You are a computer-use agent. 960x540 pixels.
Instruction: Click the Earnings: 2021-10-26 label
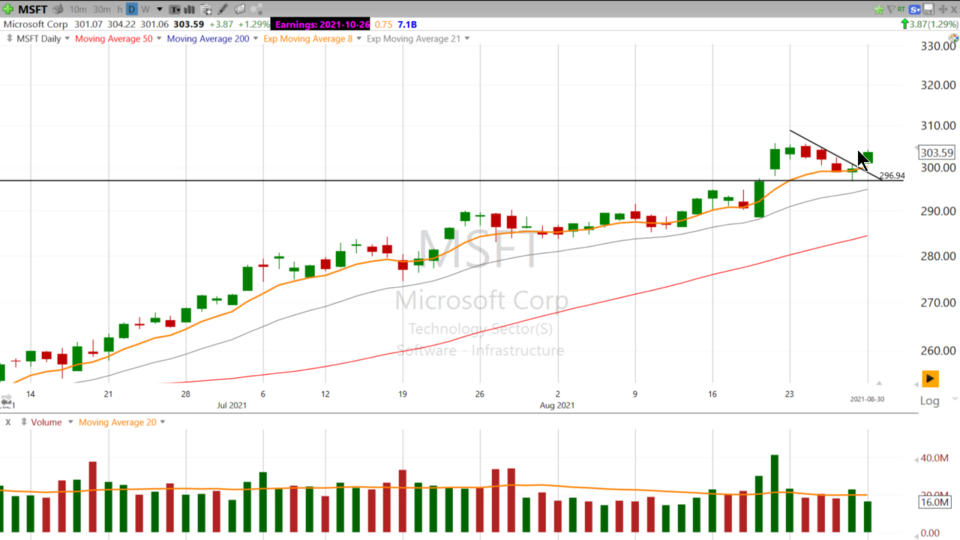[x=322, y=24]
